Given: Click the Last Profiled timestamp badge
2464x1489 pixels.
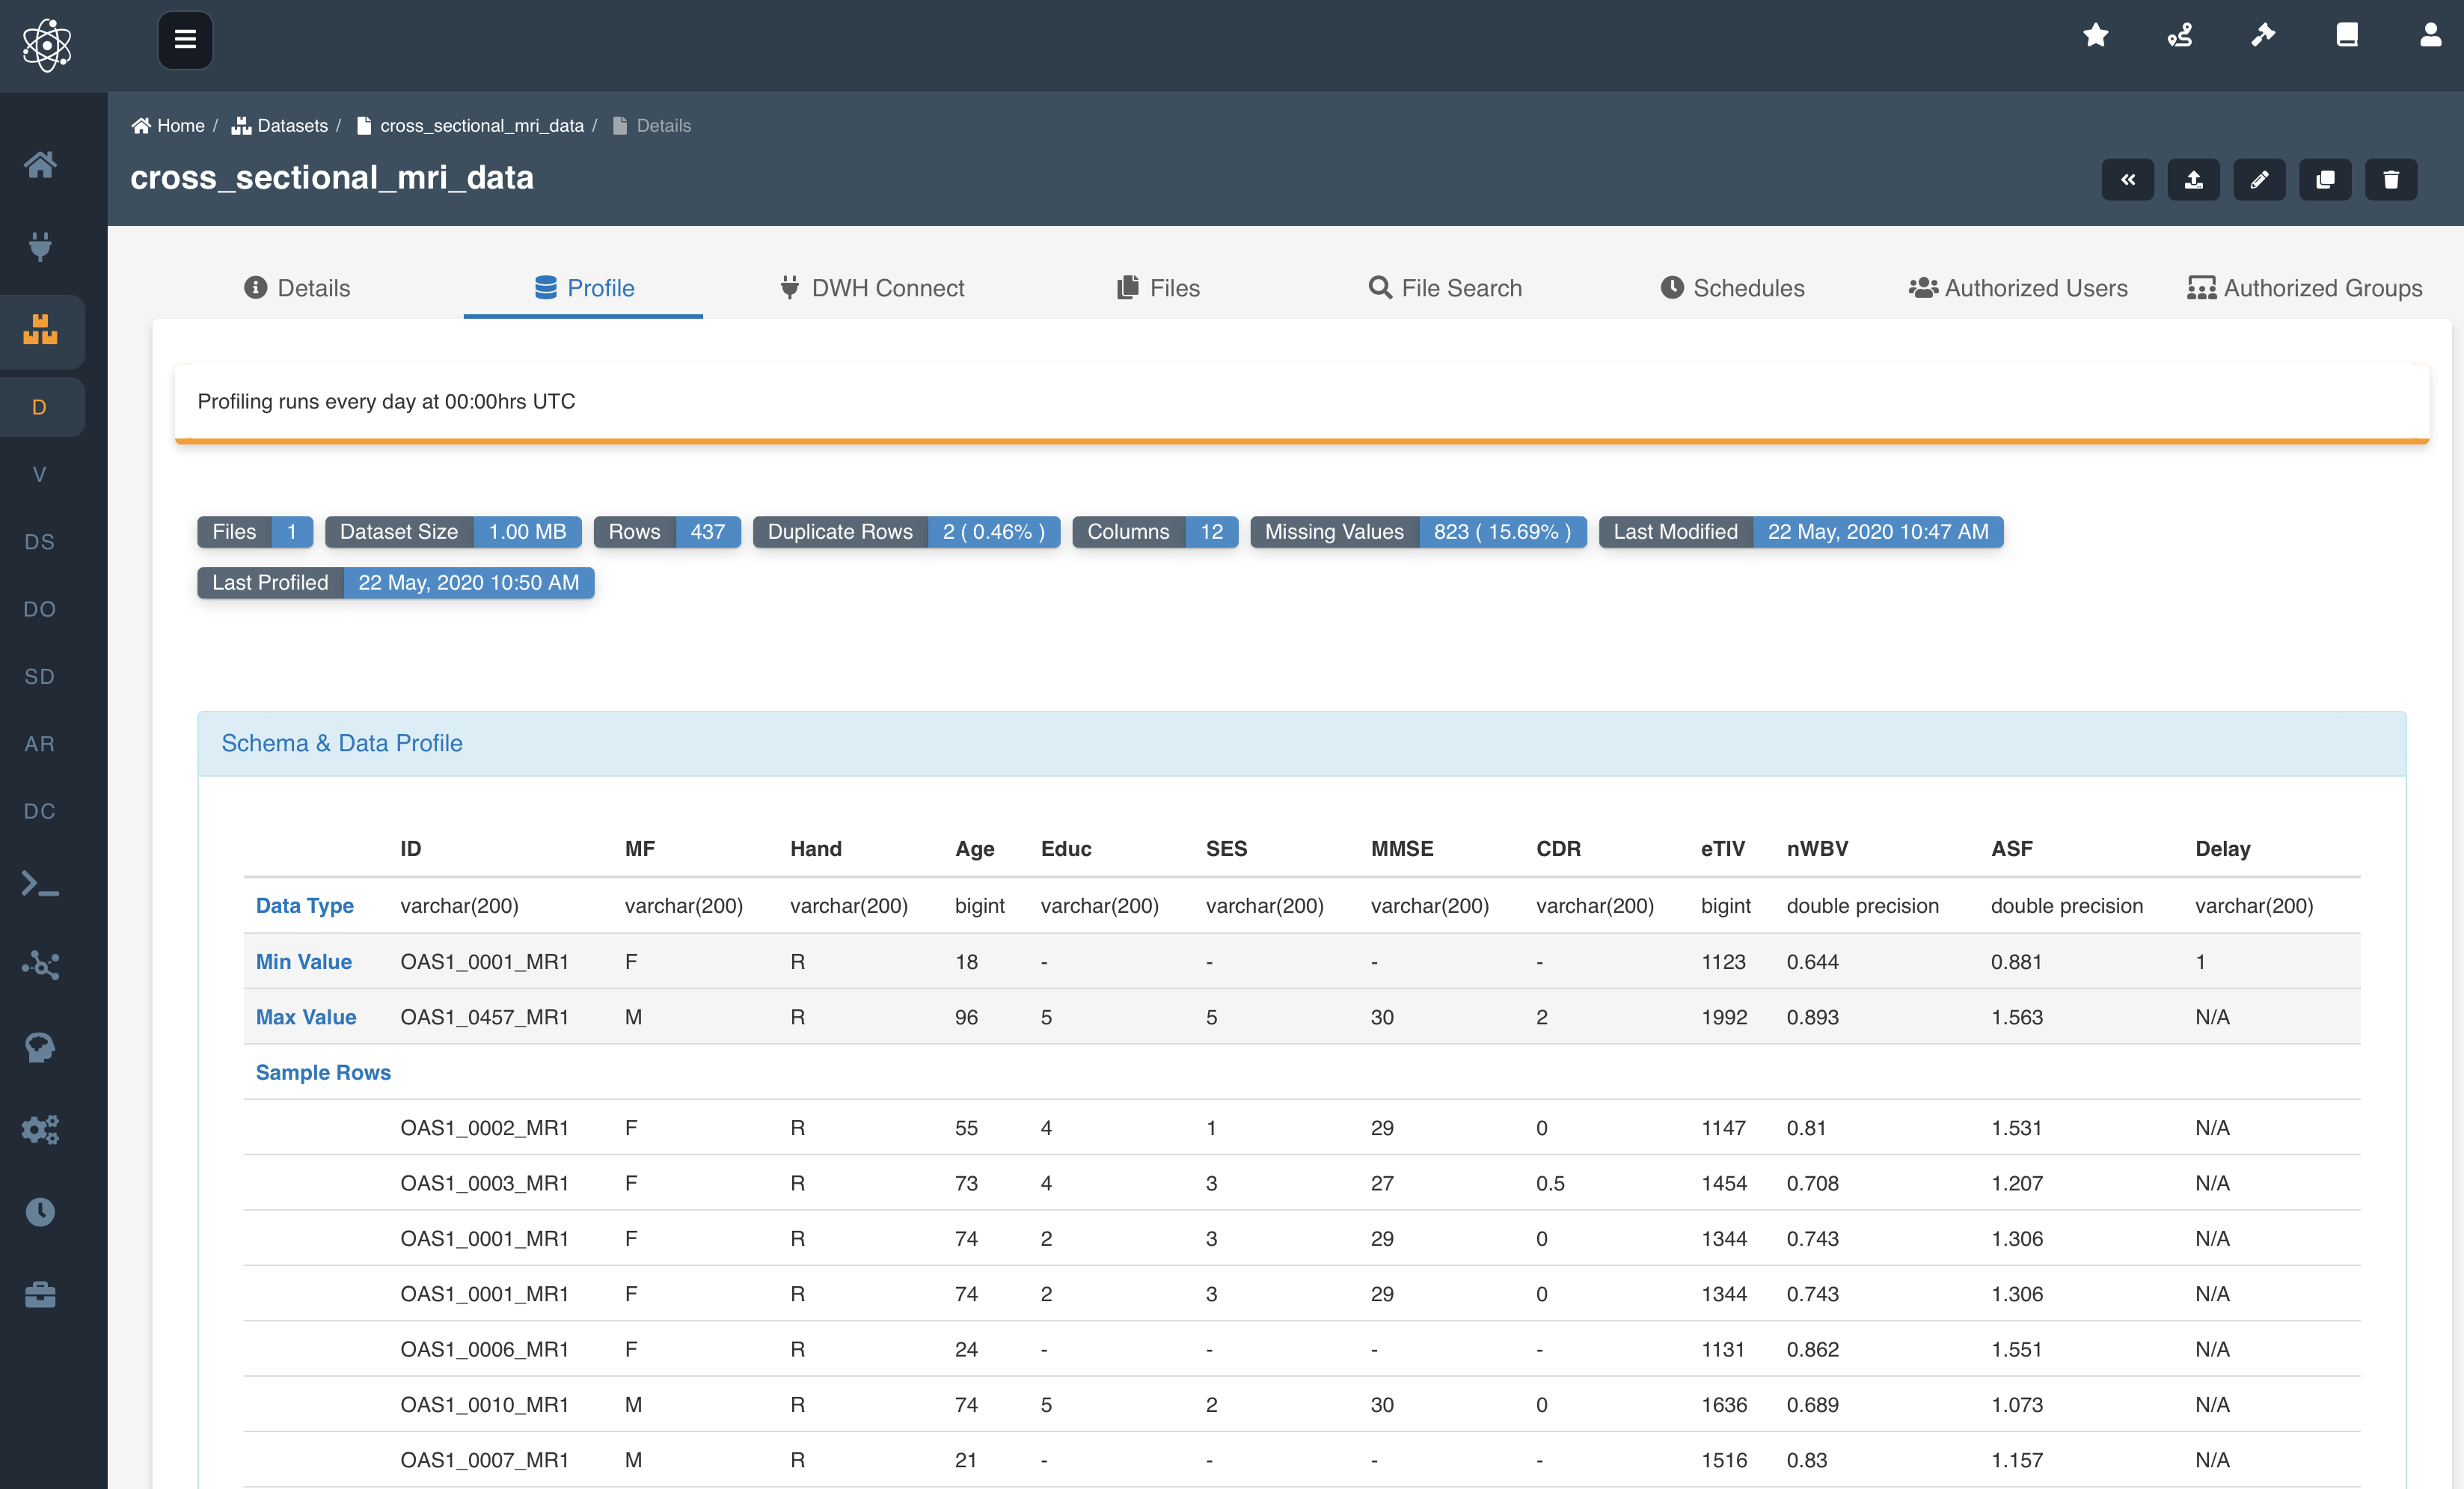Looking at the screenshot, I should click(395, 582).
